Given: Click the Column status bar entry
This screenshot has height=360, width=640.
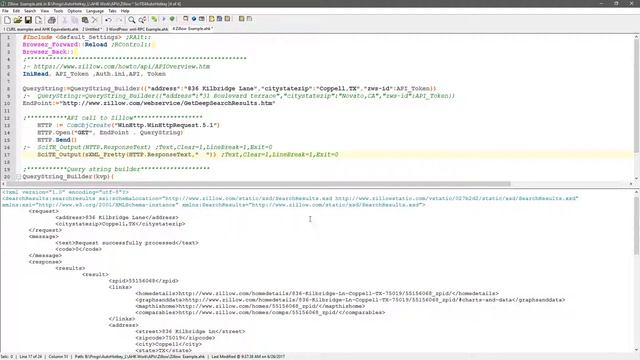Looking at the screenshot, I should coord(58,357).
